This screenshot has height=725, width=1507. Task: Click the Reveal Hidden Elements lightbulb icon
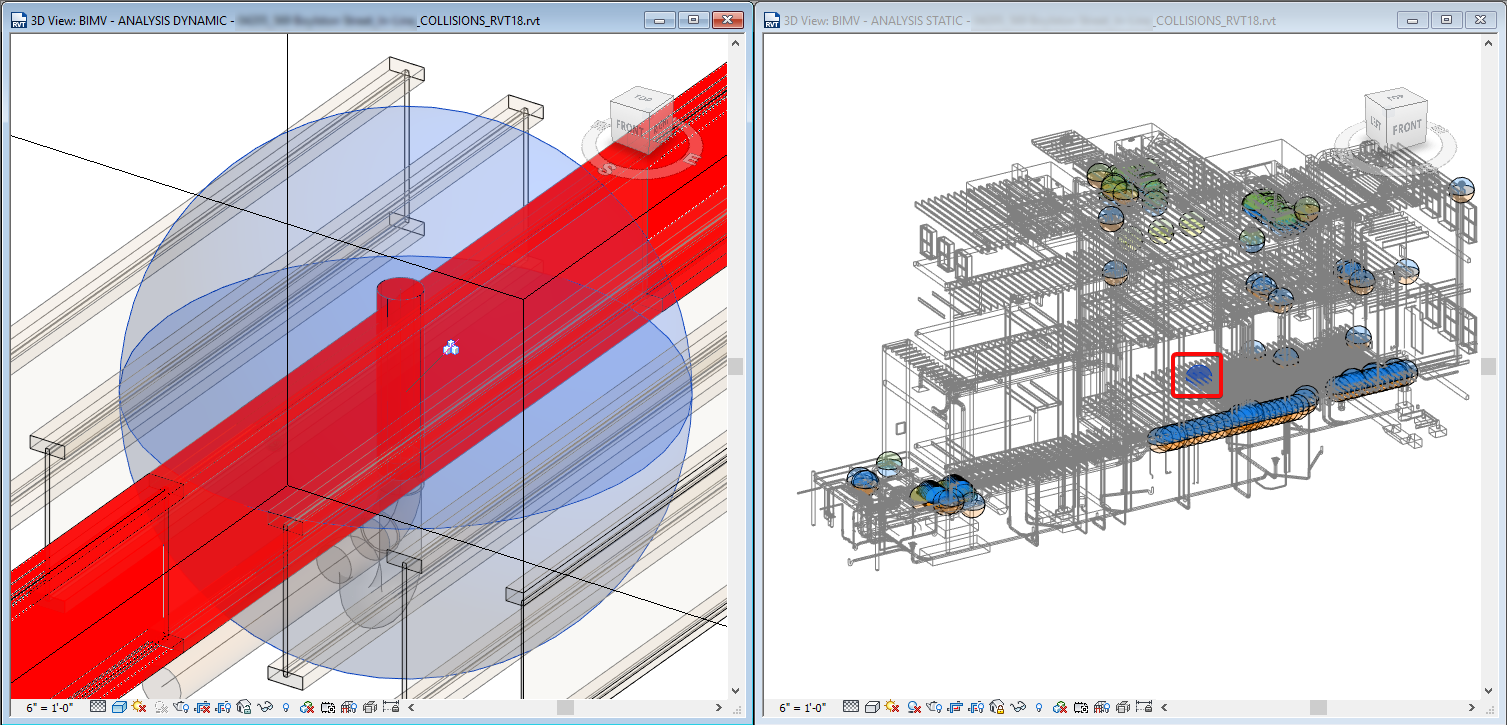pyautogui.click(x=287, y=706)
